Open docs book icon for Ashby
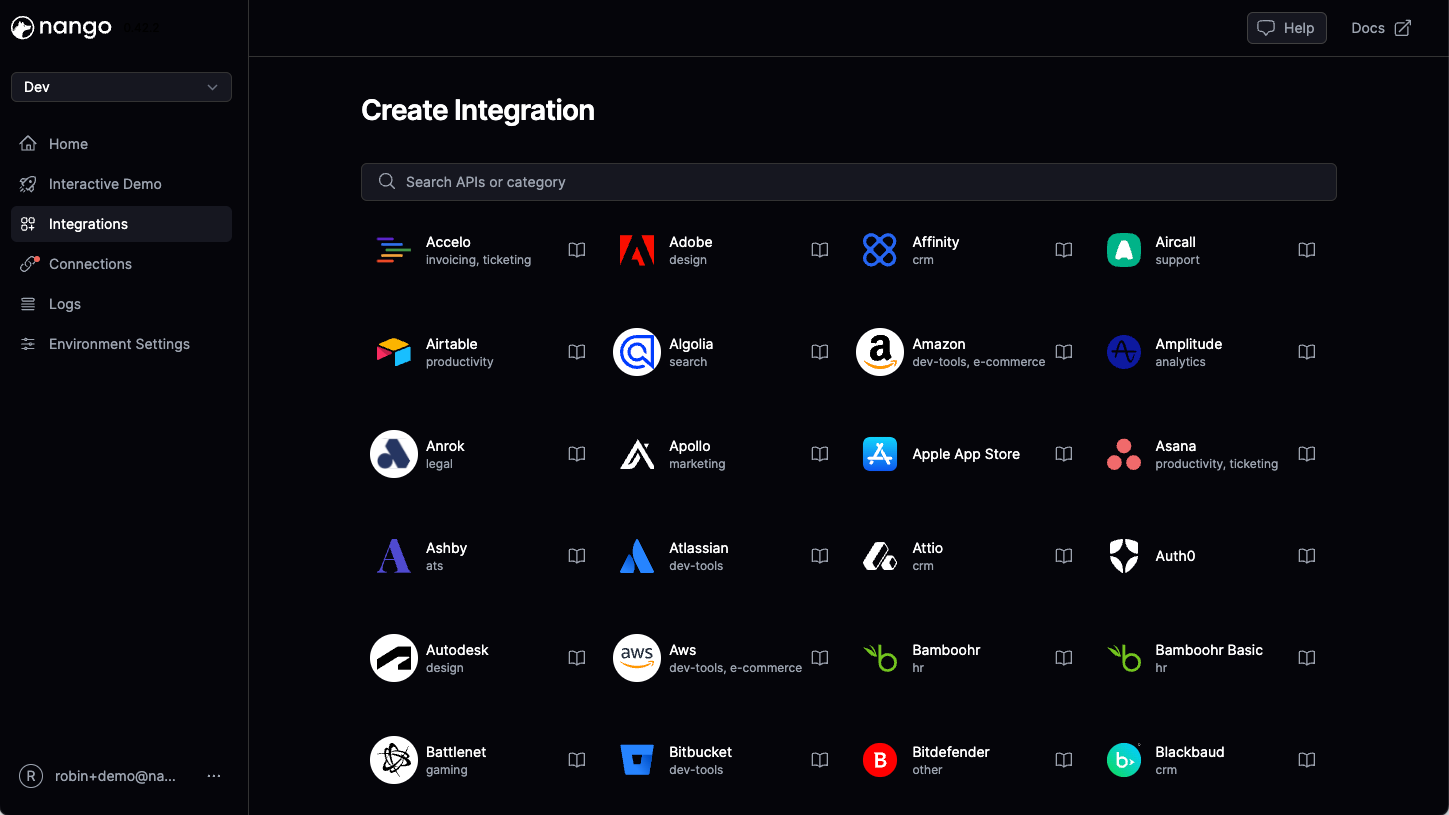This screenshot has width=1449, height=815. (x=577, y=556)
